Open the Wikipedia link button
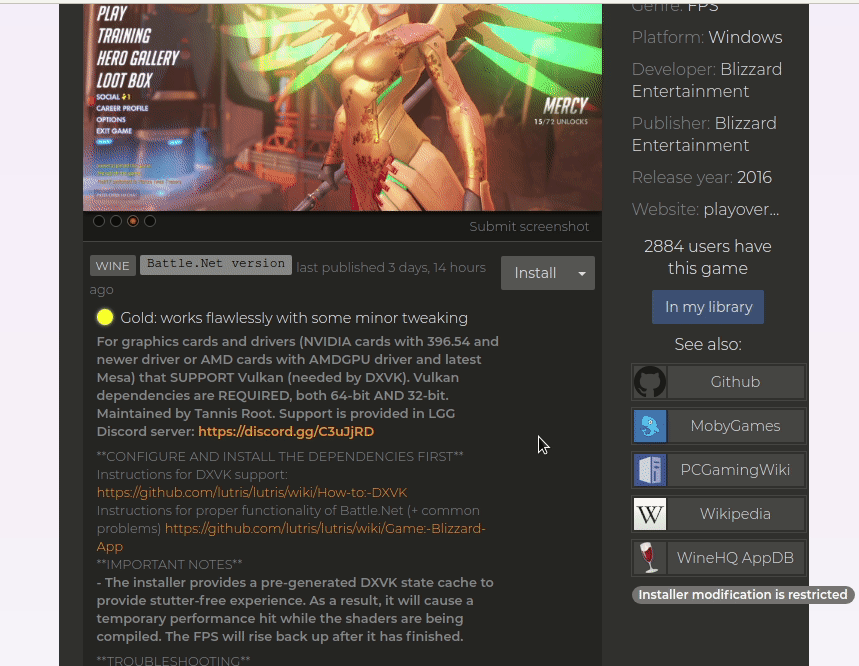Image resolution: width=859 pixels, height=666 pixels. tap(735, 514)
